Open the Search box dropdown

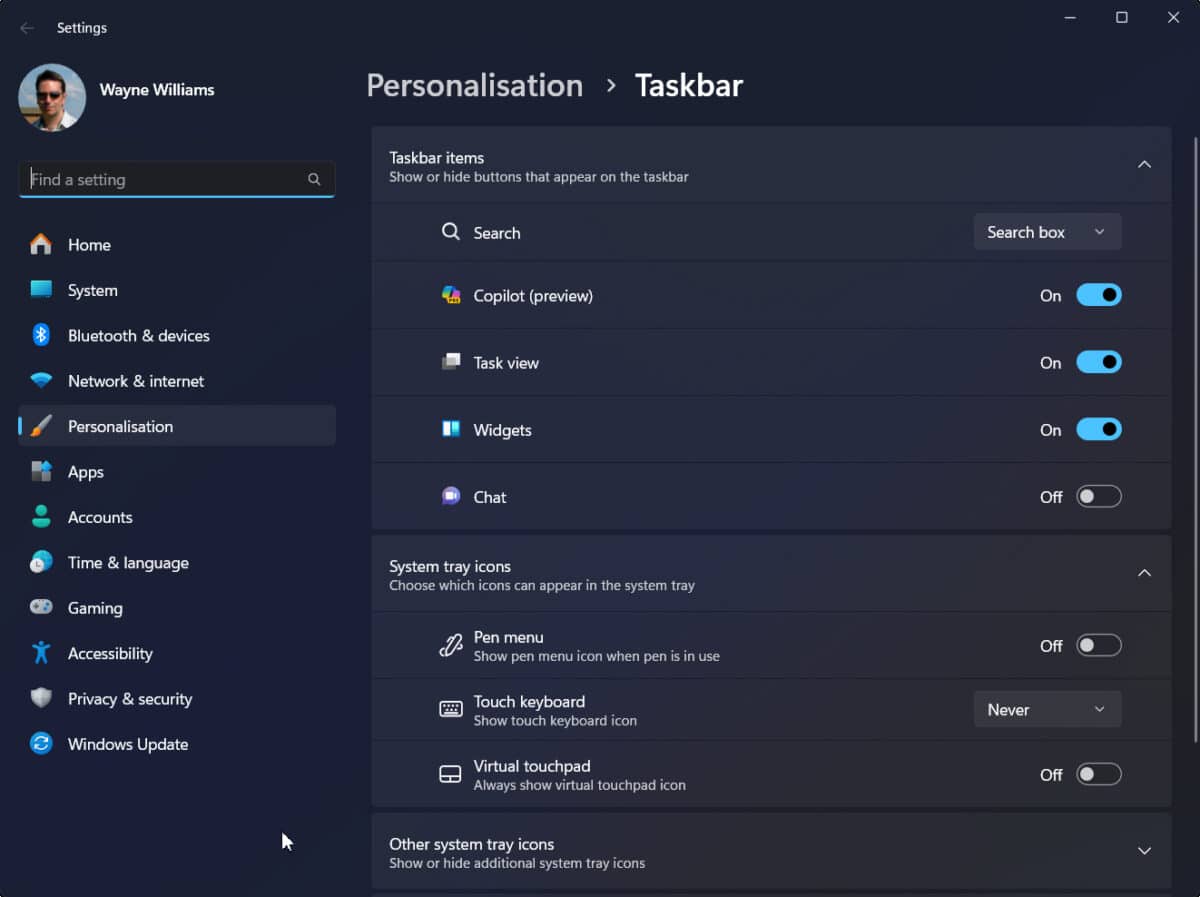coord(1047,231)
